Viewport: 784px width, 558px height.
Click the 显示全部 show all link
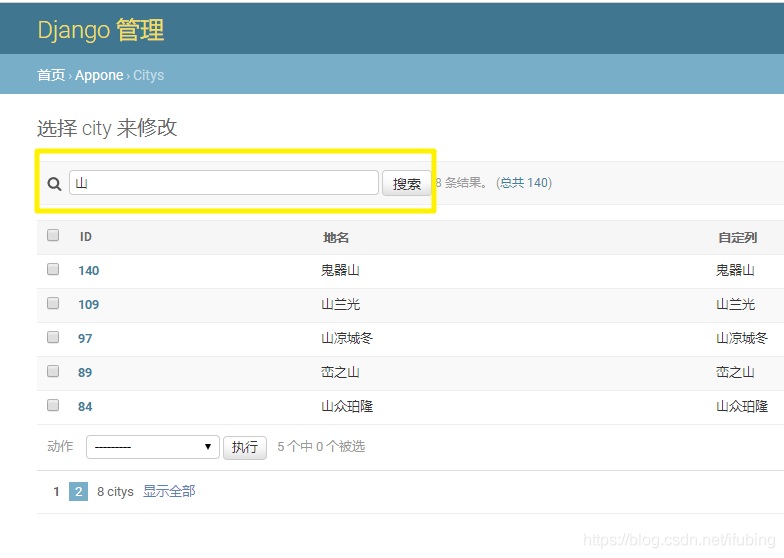point(169,491)
